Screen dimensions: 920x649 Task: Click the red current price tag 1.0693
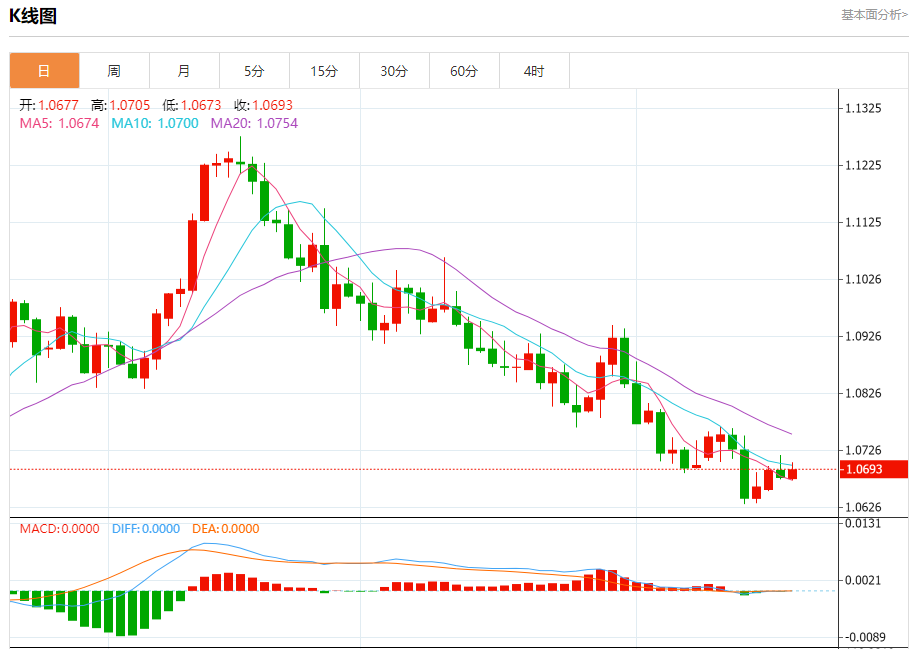tap(874, 469)
